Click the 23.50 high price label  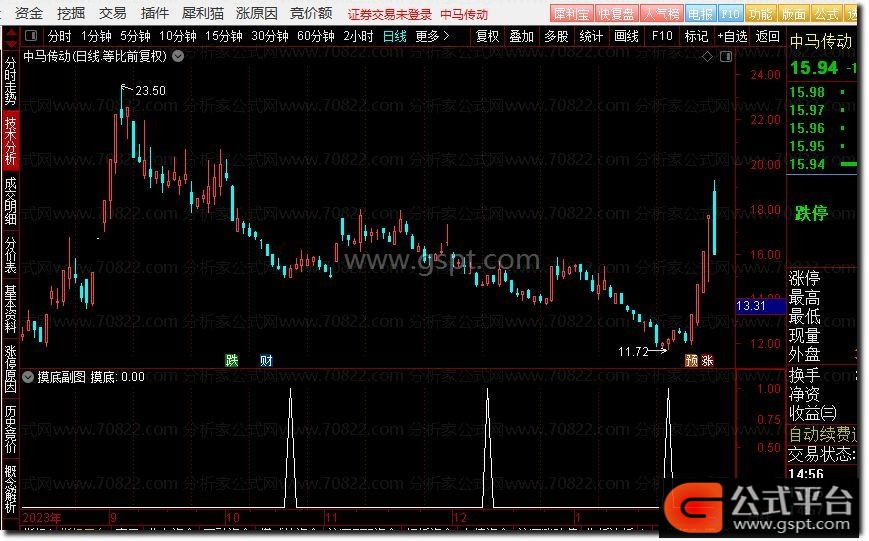[150, 90]
